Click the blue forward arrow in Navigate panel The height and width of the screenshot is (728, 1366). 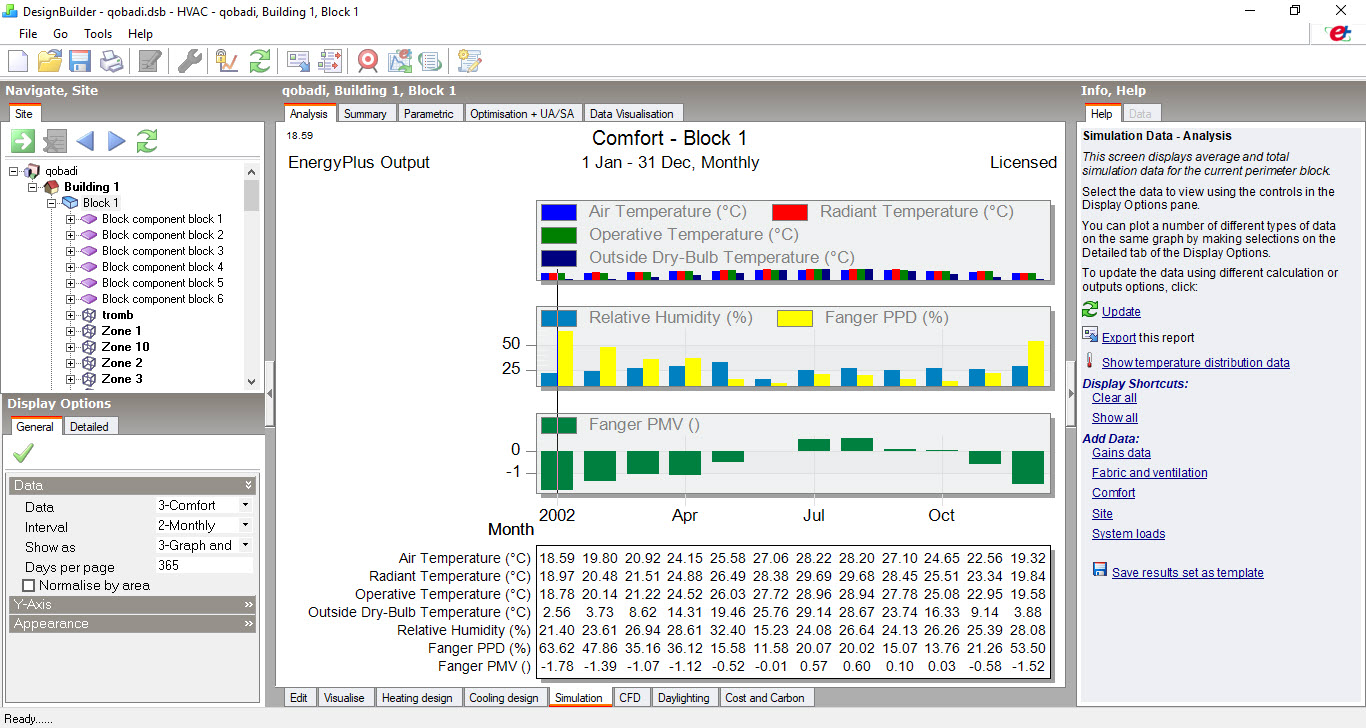coord(117,141)
